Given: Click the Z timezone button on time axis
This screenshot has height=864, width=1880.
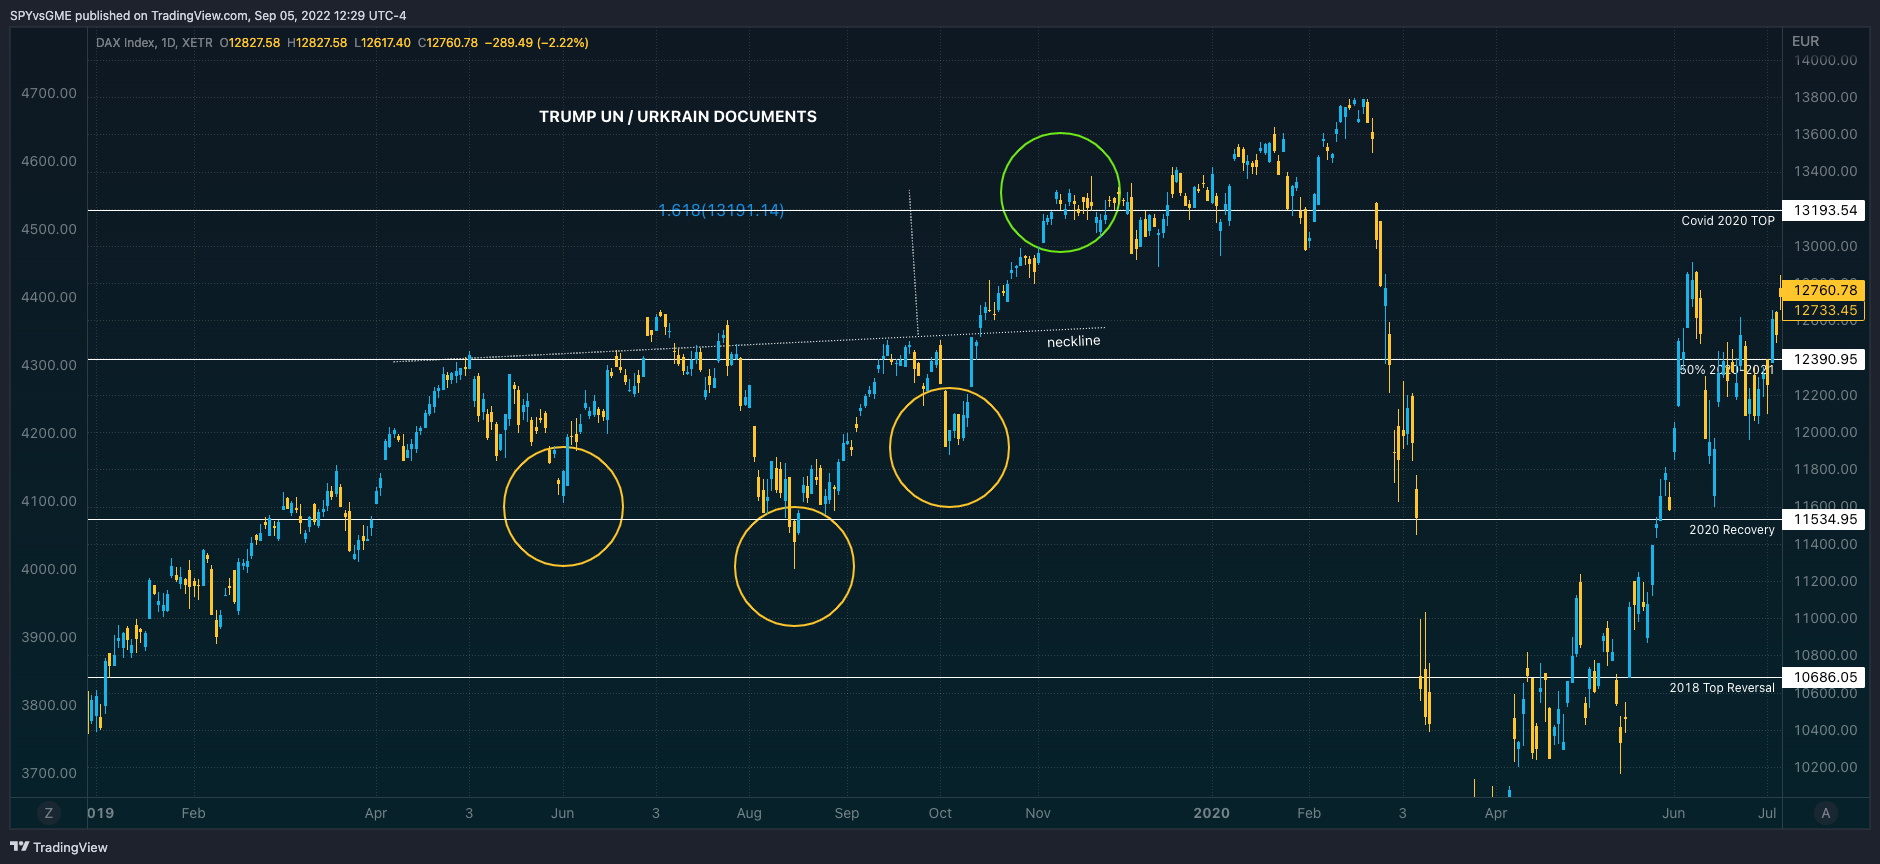Looking at the screenshot, I should (x=48, y=813).
